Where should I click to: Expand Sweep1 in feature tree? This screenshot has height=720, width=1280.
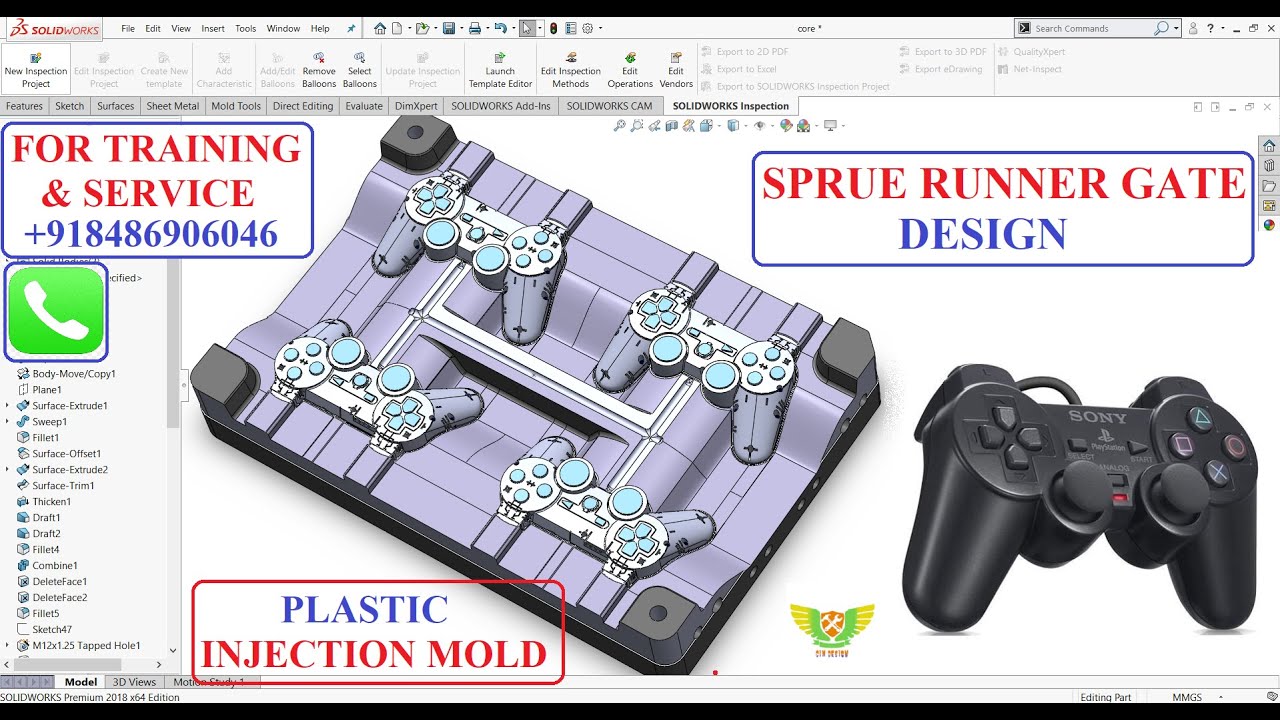tap(8, 422)
